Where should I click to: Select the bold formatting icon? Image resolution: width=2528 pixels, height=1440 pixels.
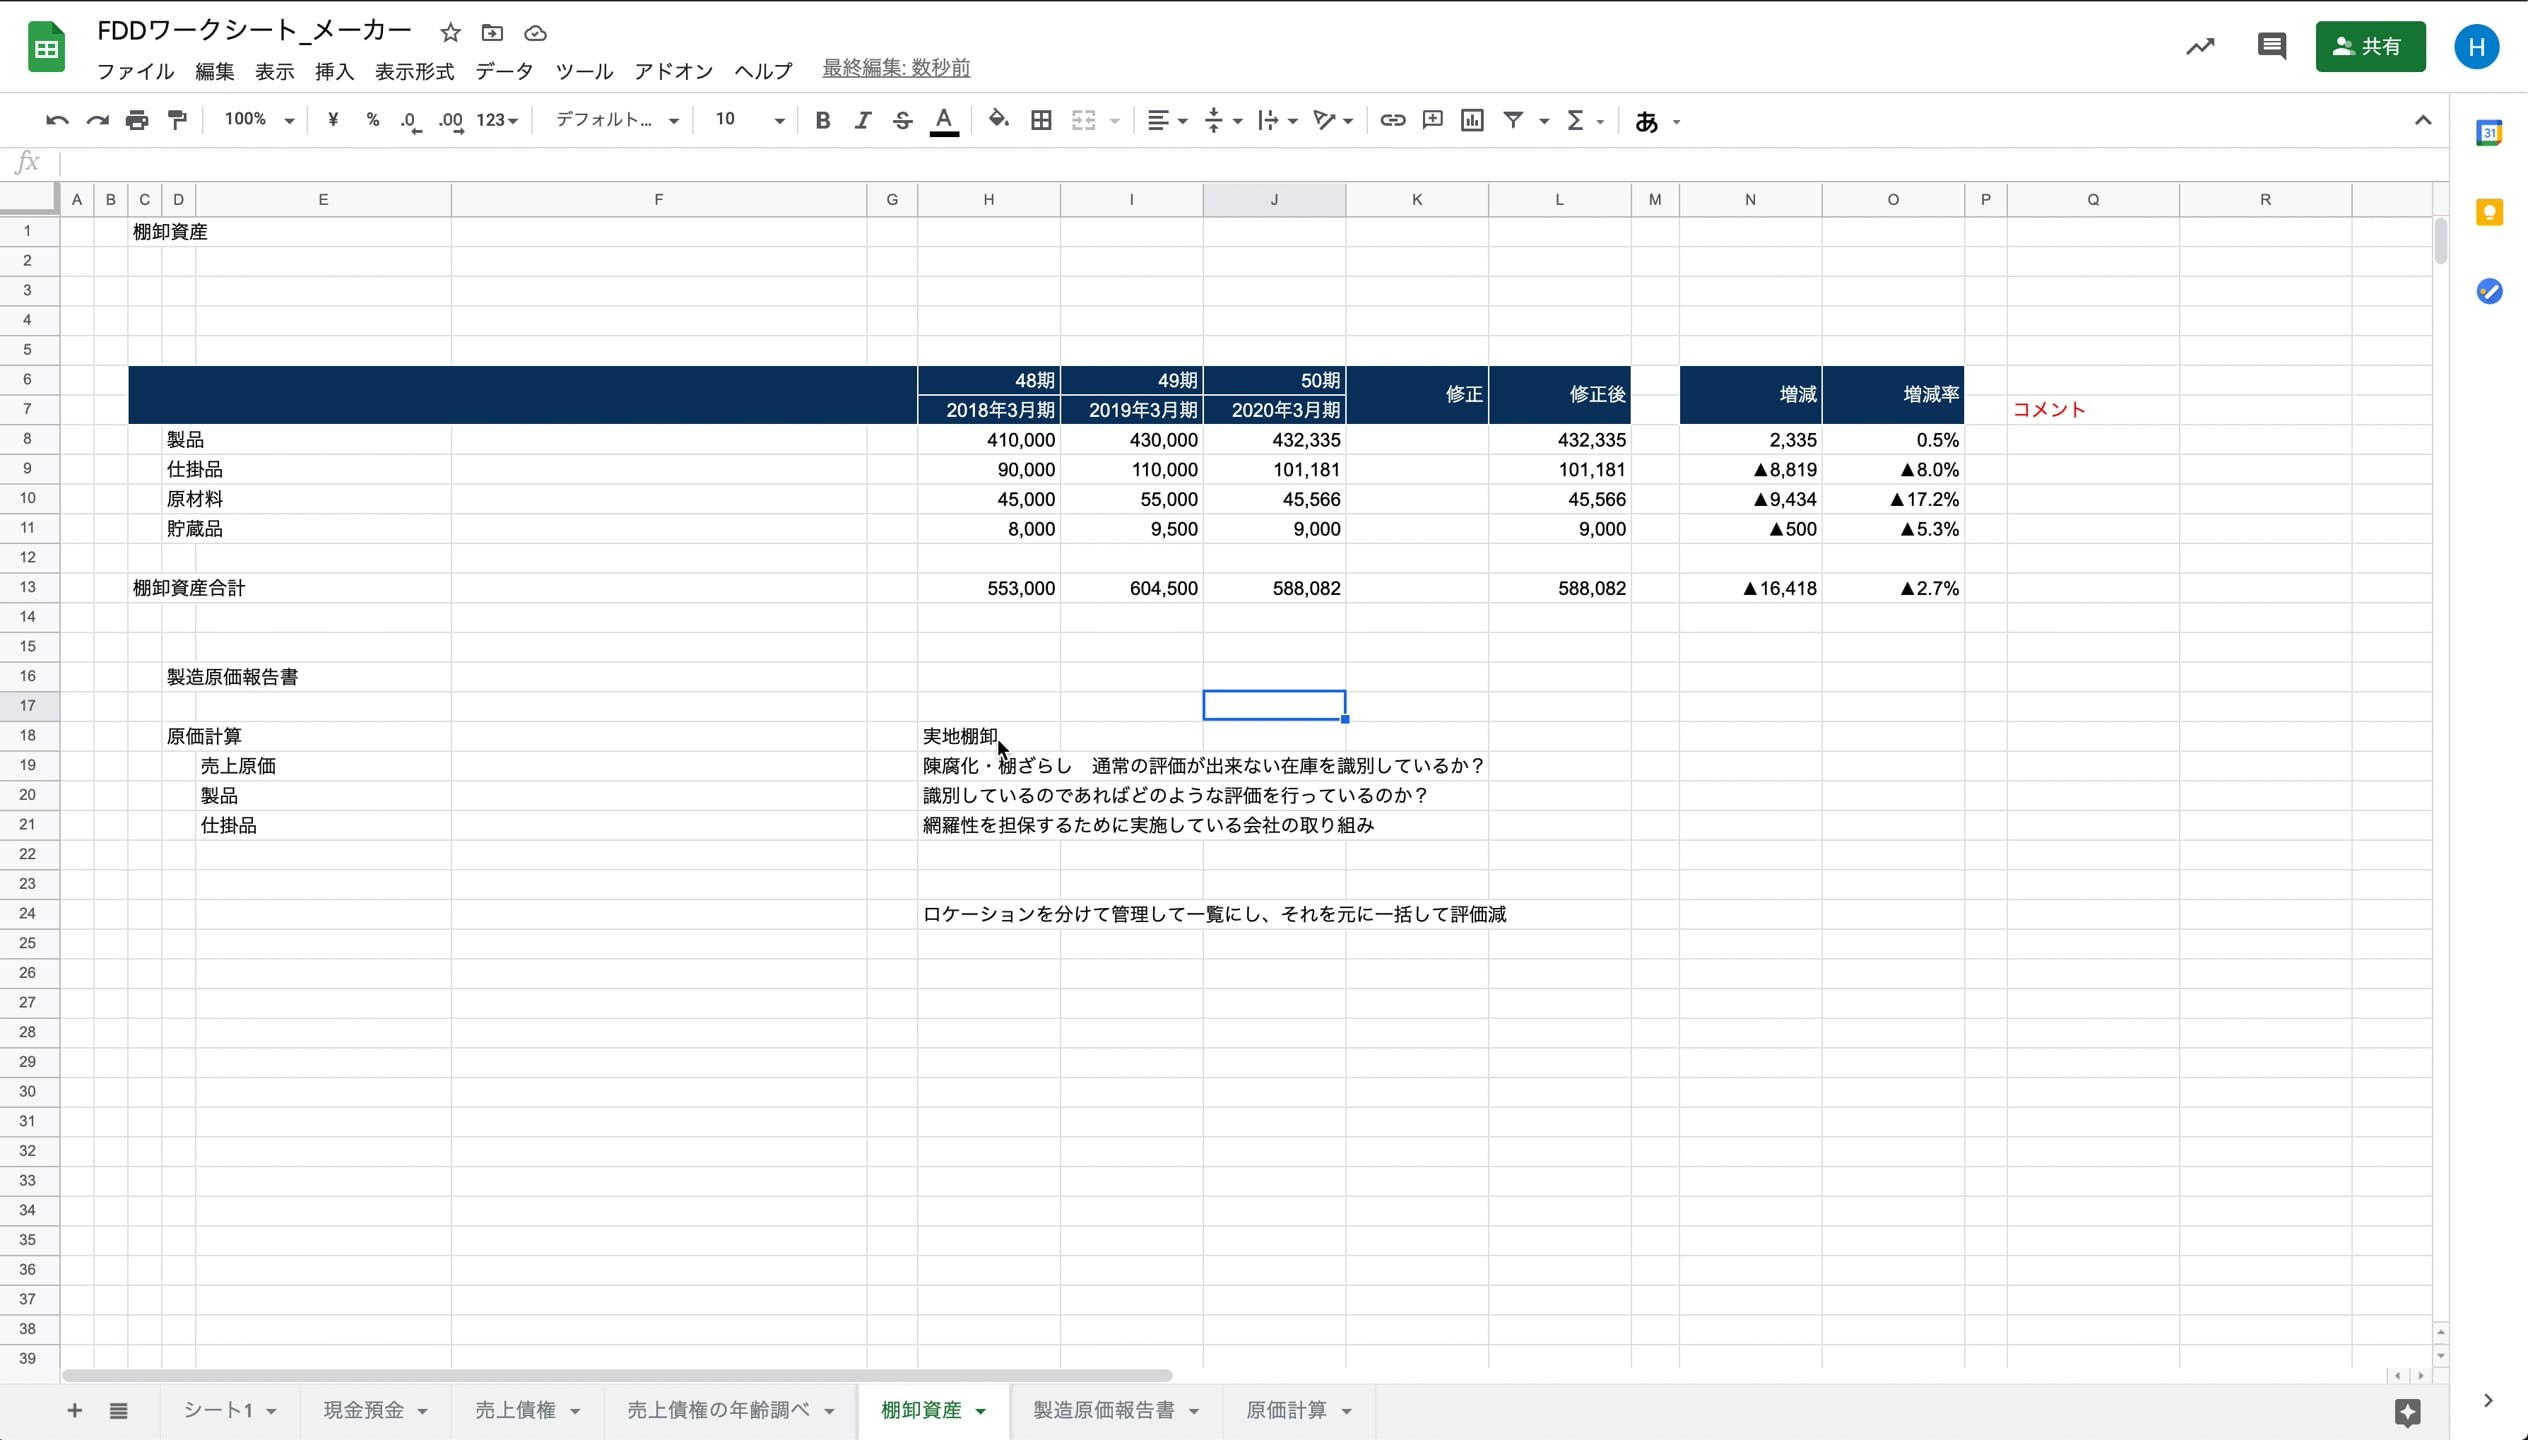tap(822, 120)
